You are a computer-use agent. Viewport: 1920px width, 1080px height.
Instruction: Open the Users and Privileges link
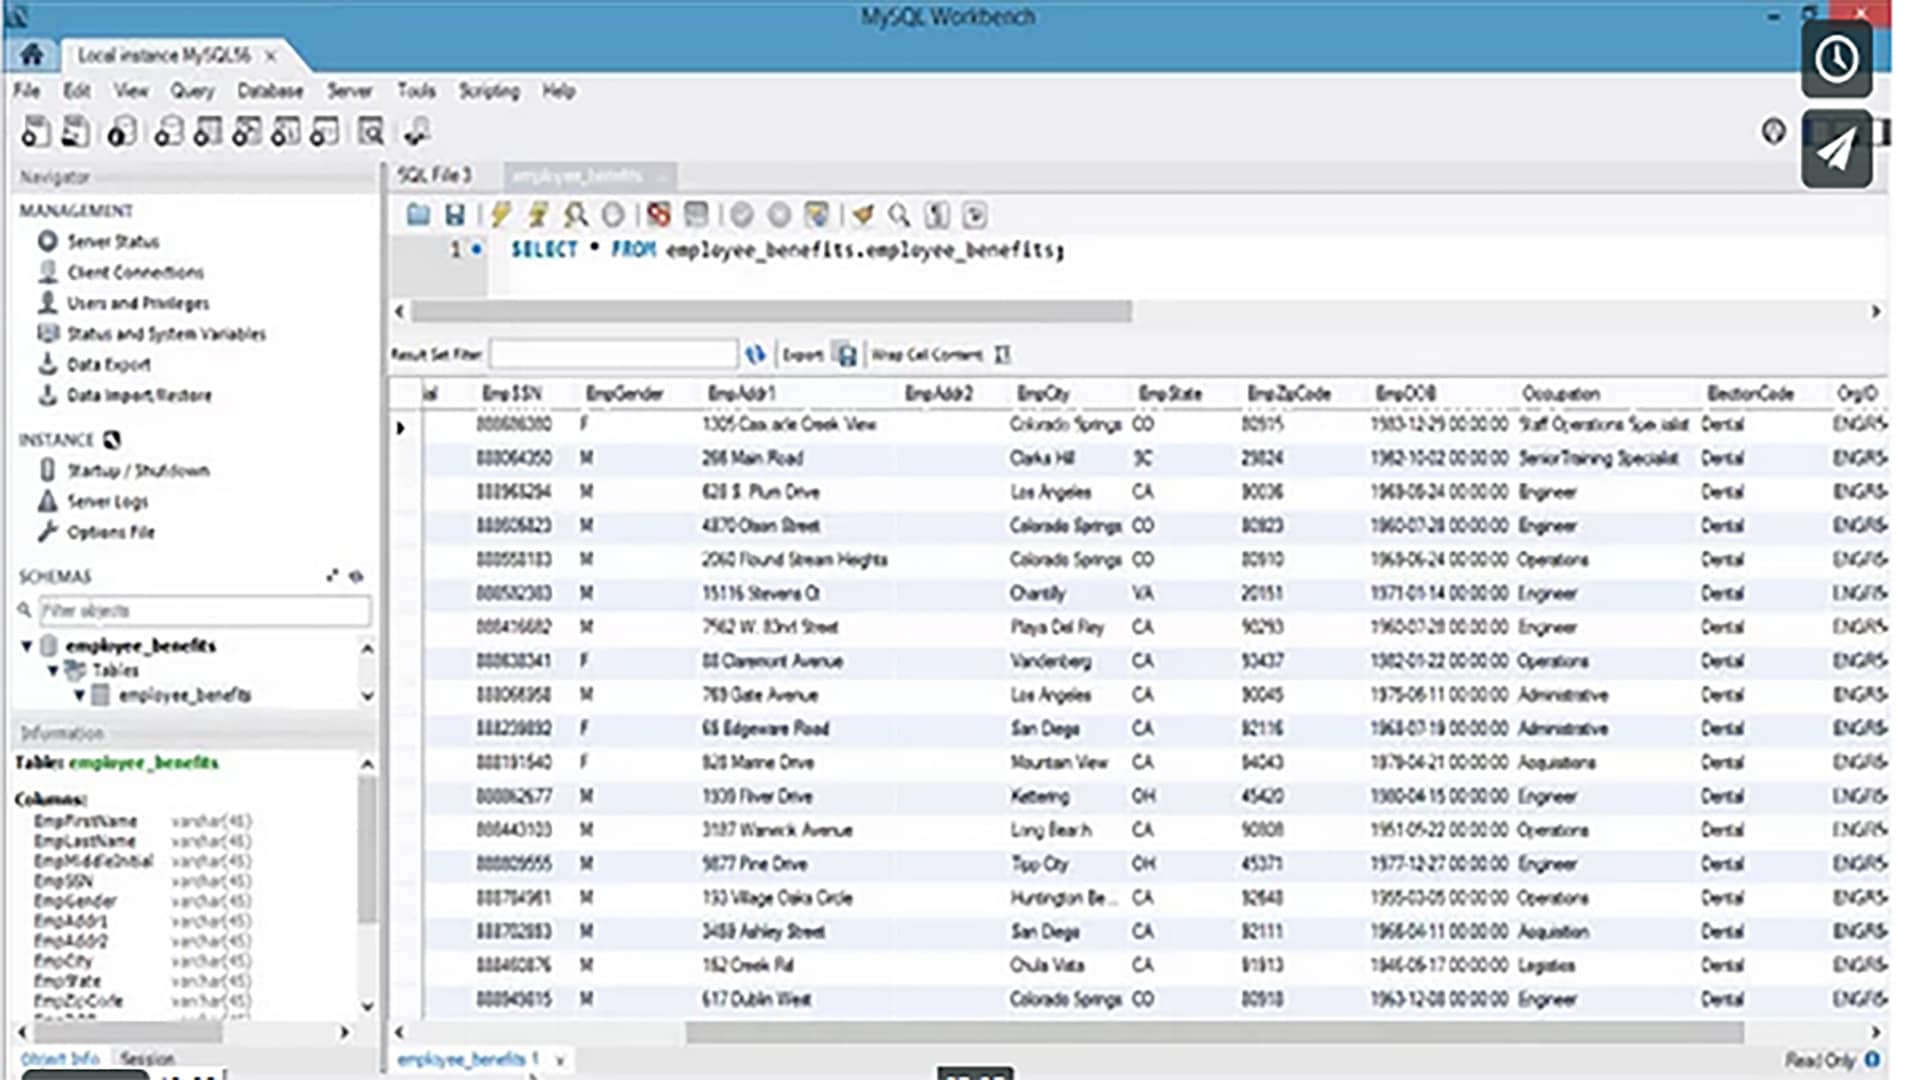tap(138, 303)
